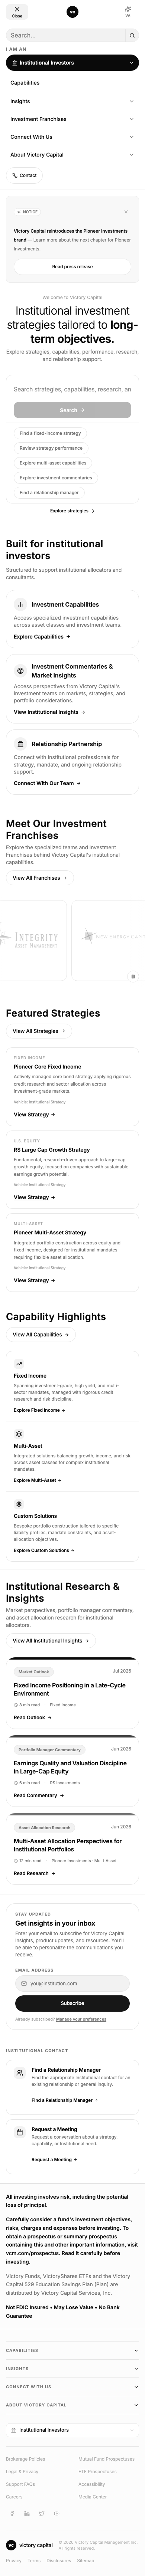Click the search magnifier icon
The image size is (145, 2576).
coord(131,35)
